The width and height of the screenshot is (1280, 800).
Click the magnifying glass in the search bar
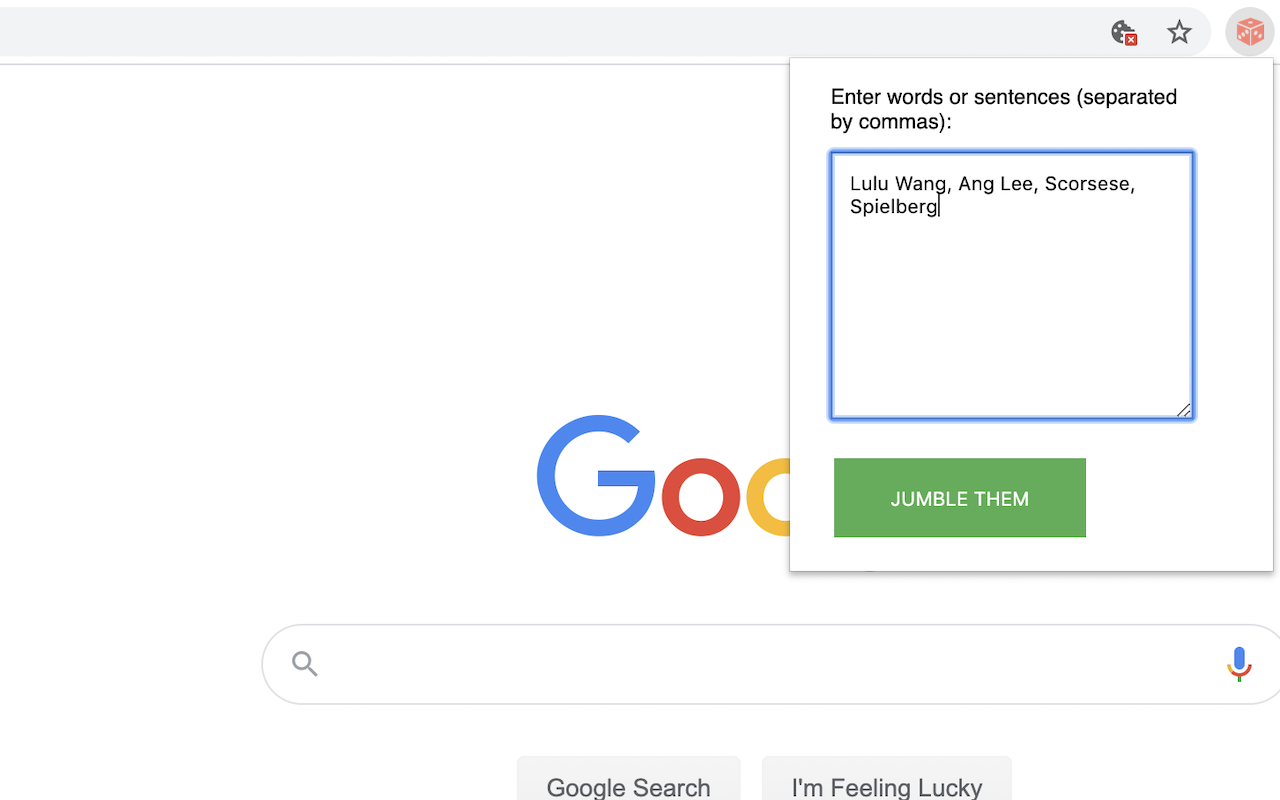pos(304,663)
